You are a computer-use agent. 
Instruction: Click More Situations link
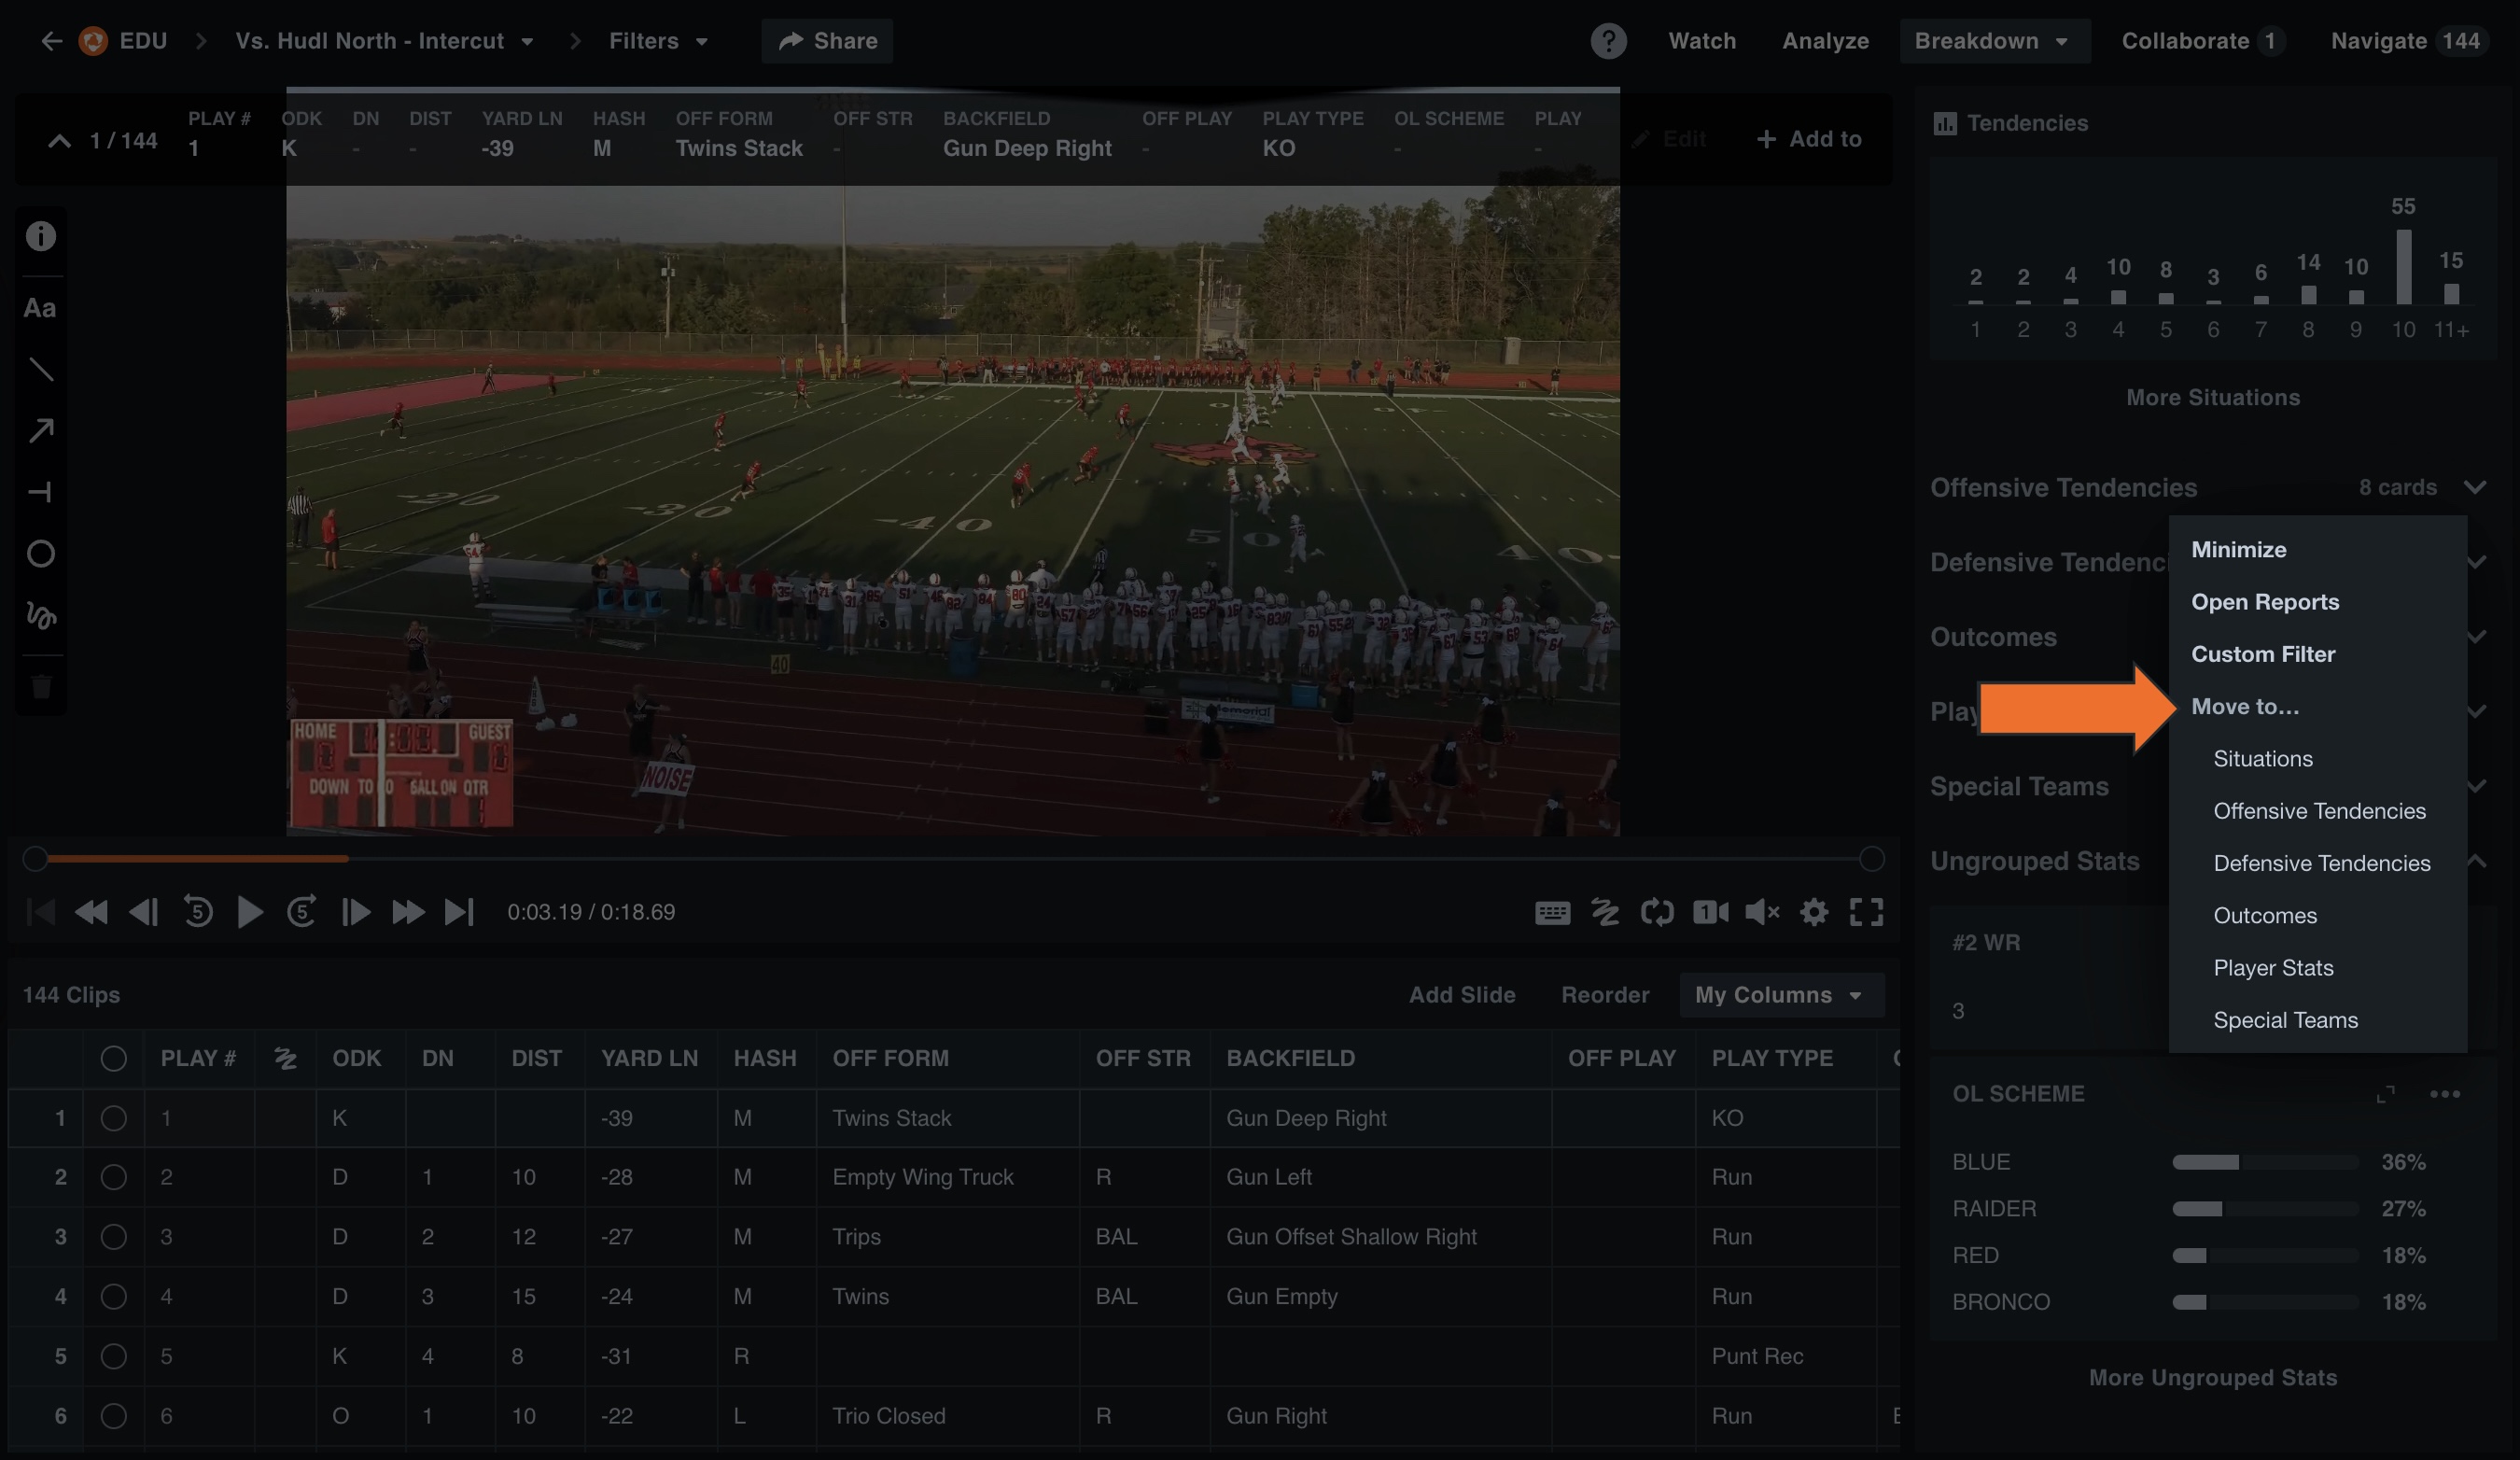click(2213, 397)
